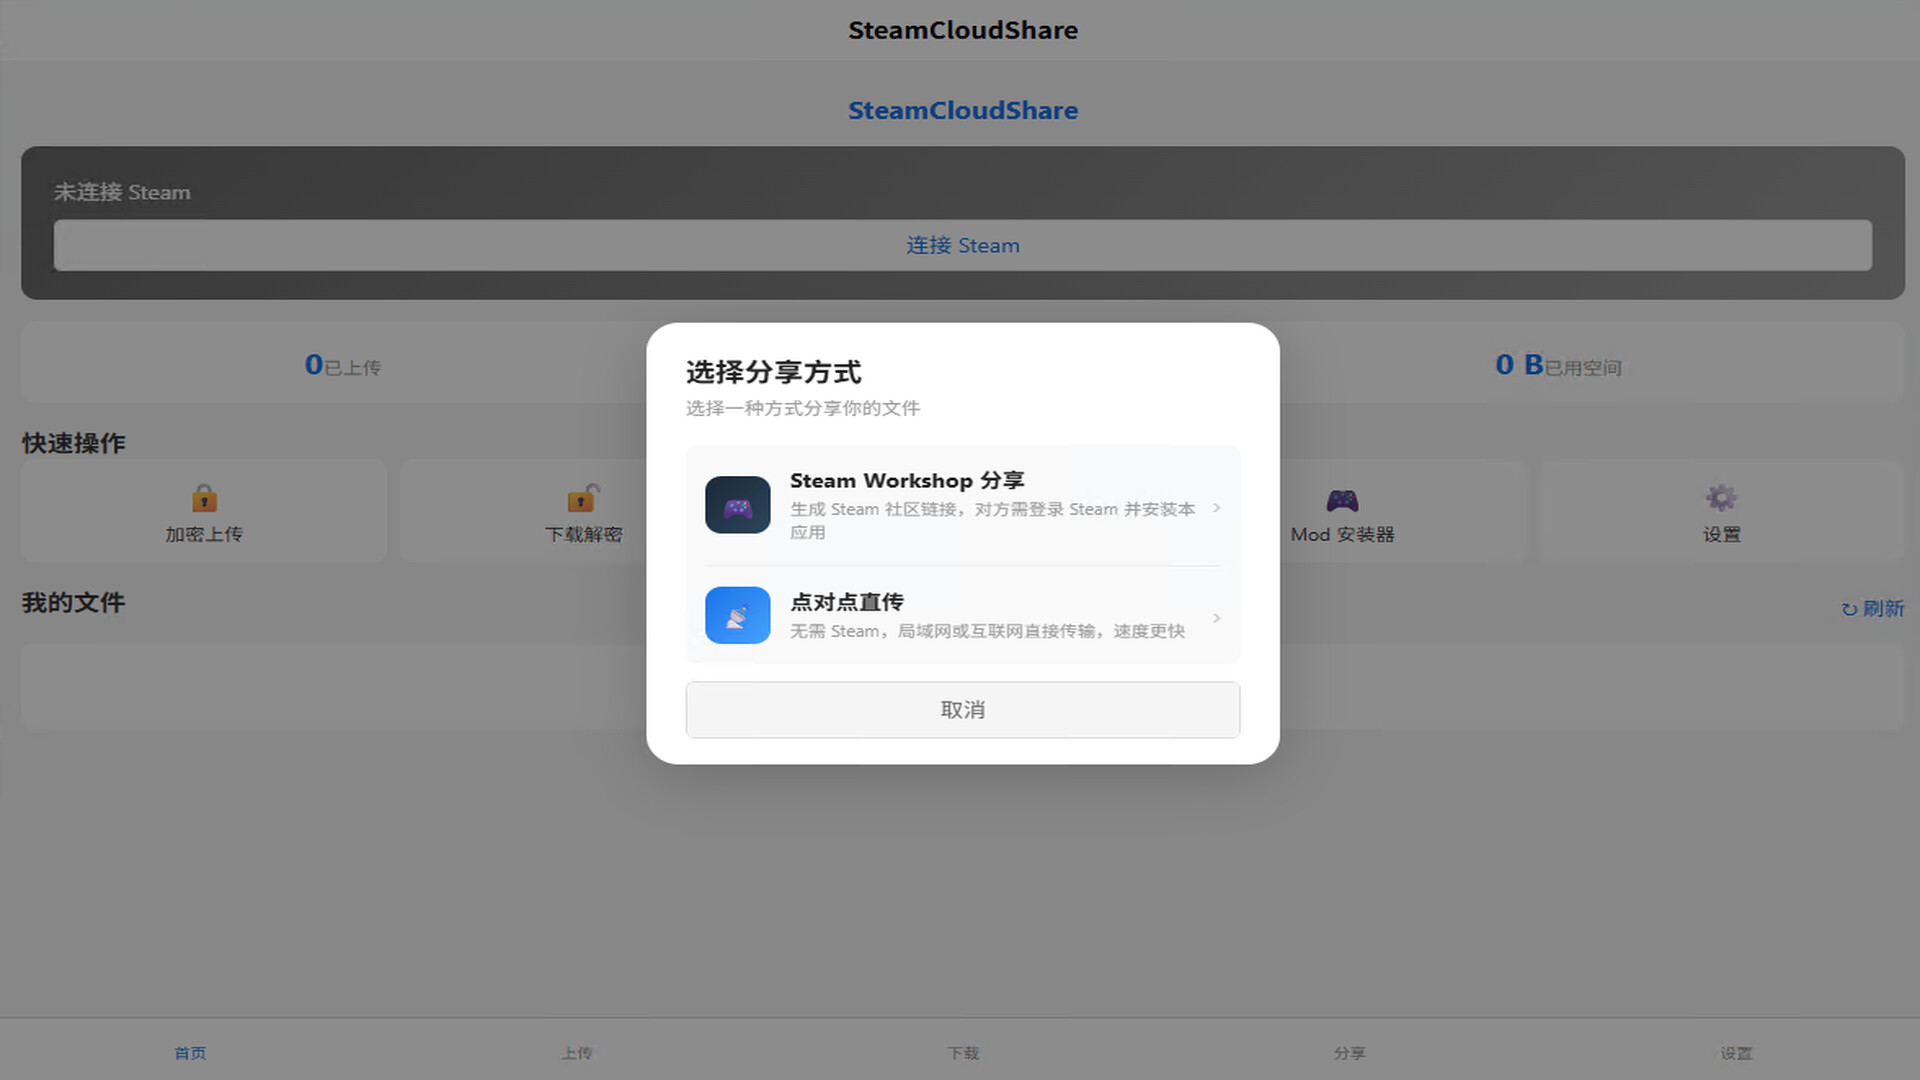Click the 设置 gear icon in quick actions
The height and width of the screenshot is (1080, 1920).
(x=1721, y=498)
